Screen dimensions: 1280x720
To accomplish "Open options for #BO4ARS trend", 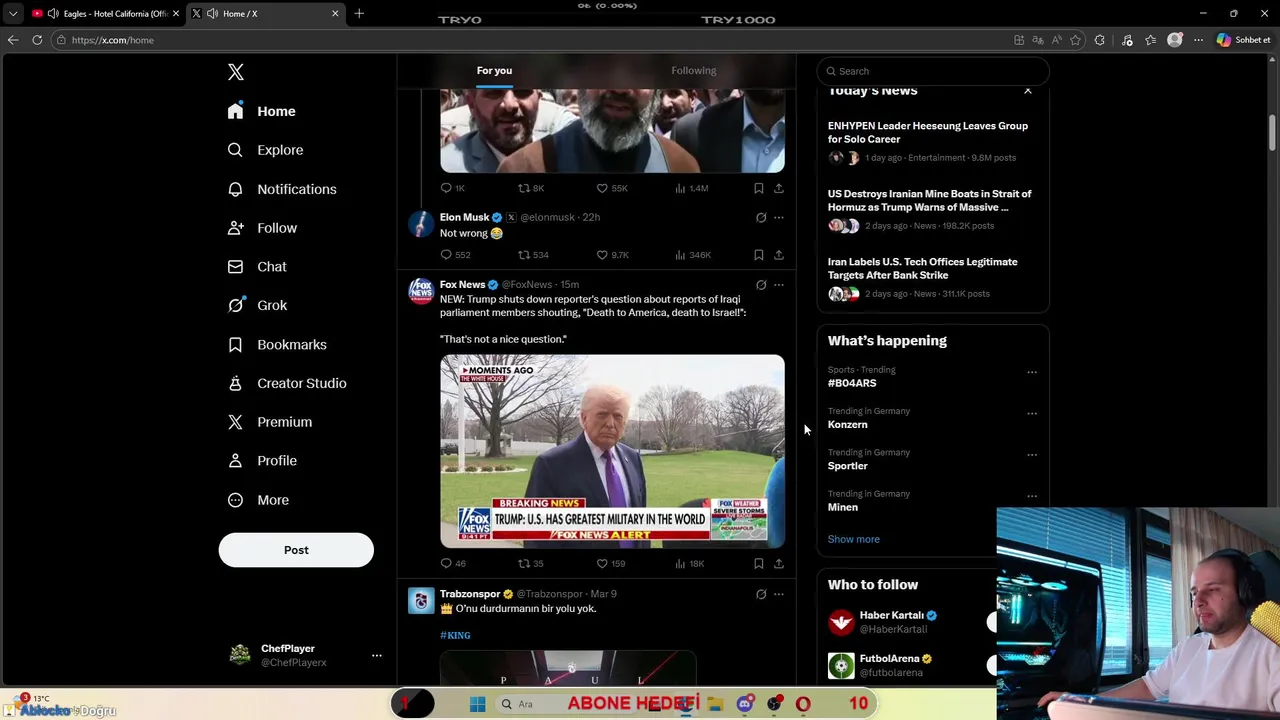I will click(1032, 372).
